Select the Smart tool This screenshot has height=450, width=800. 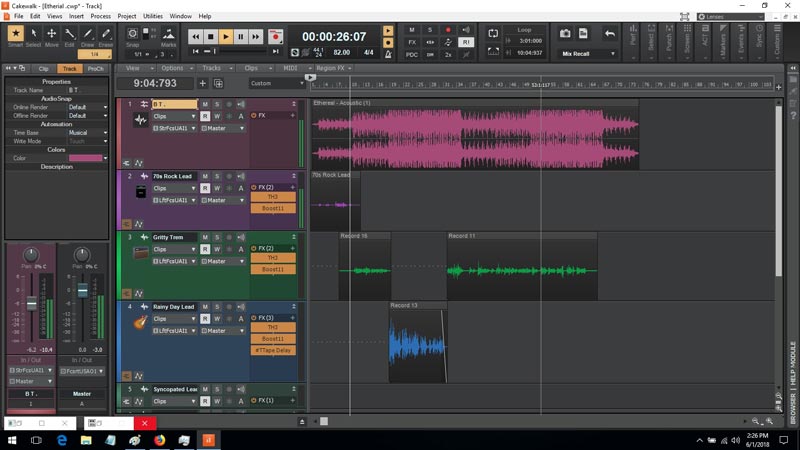(15, 34)
